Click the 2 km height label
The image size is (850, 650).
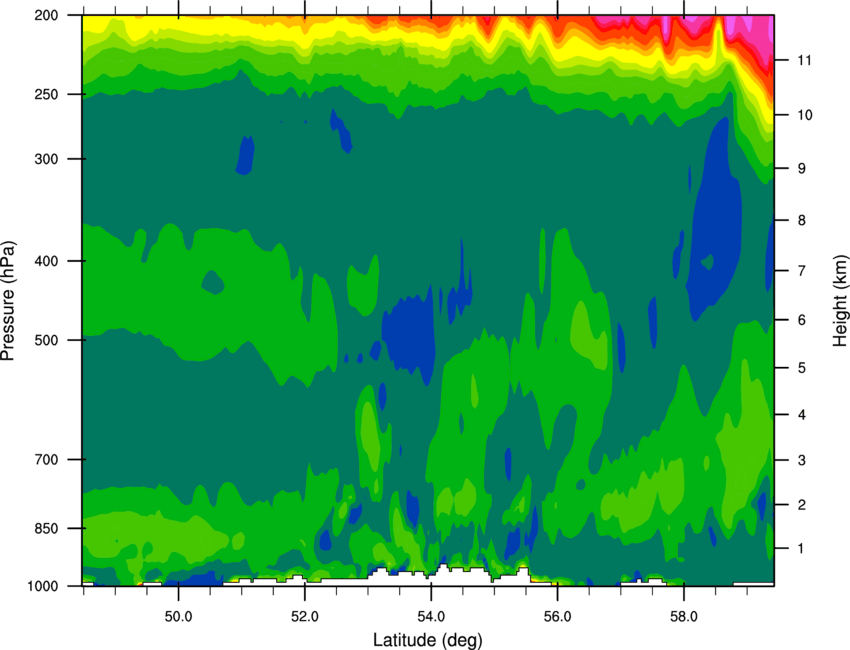click(x=802, y=505)
